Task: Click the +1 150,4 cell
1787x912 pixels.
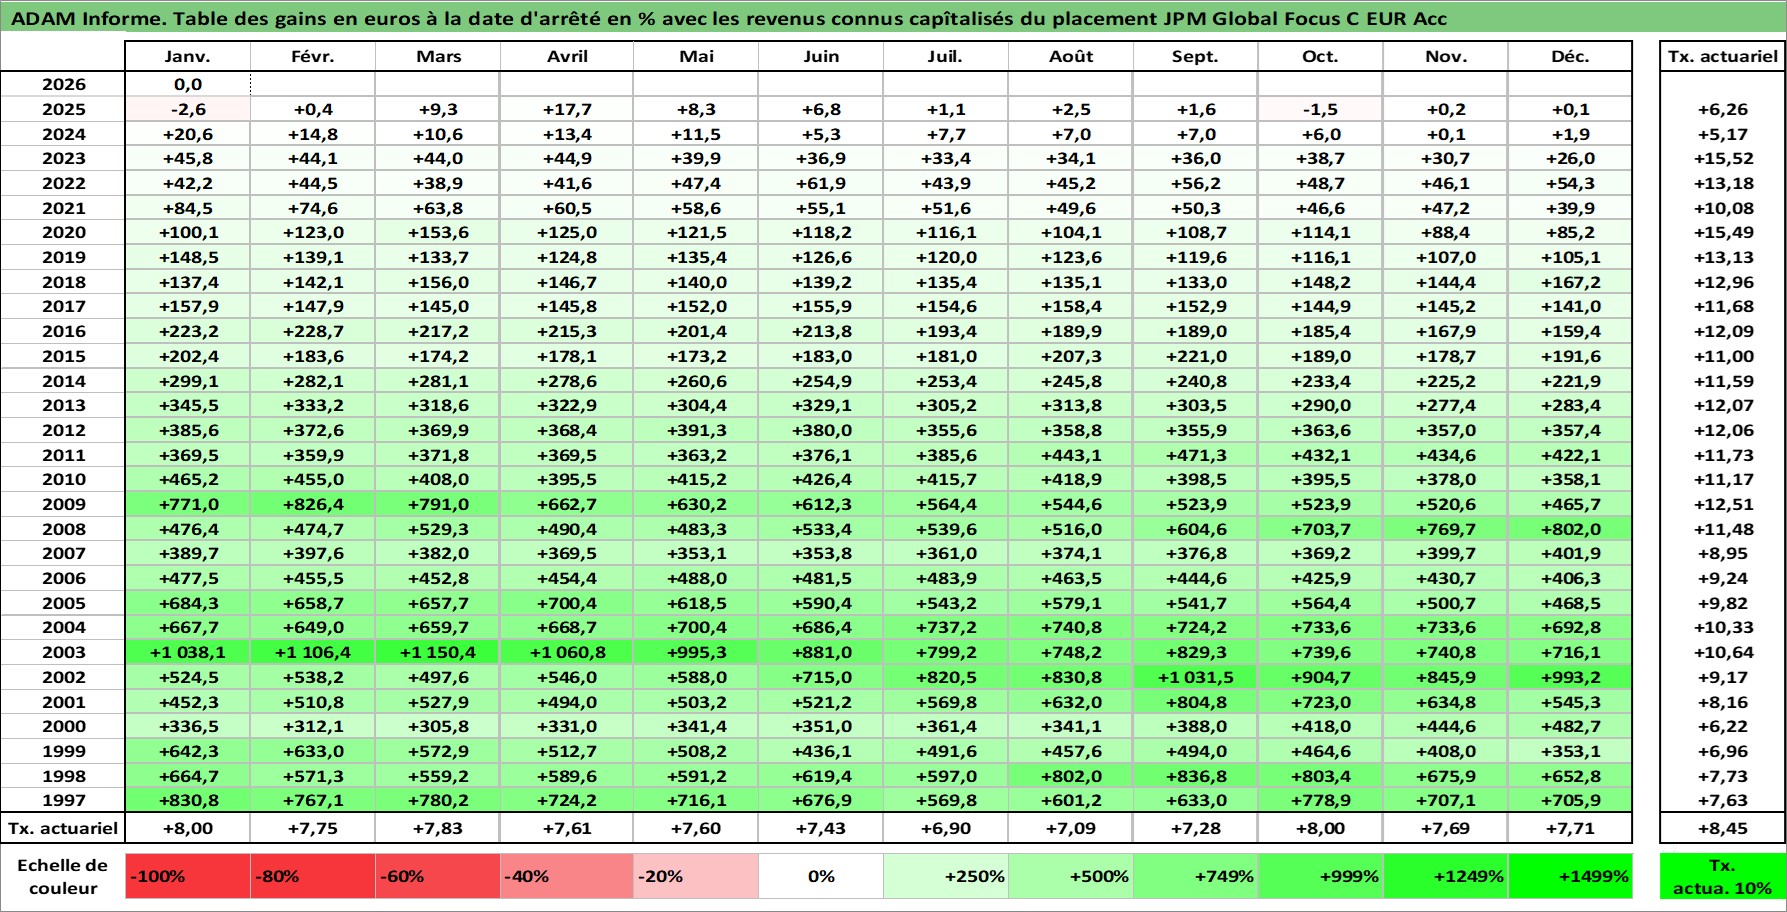Action: 438,652
